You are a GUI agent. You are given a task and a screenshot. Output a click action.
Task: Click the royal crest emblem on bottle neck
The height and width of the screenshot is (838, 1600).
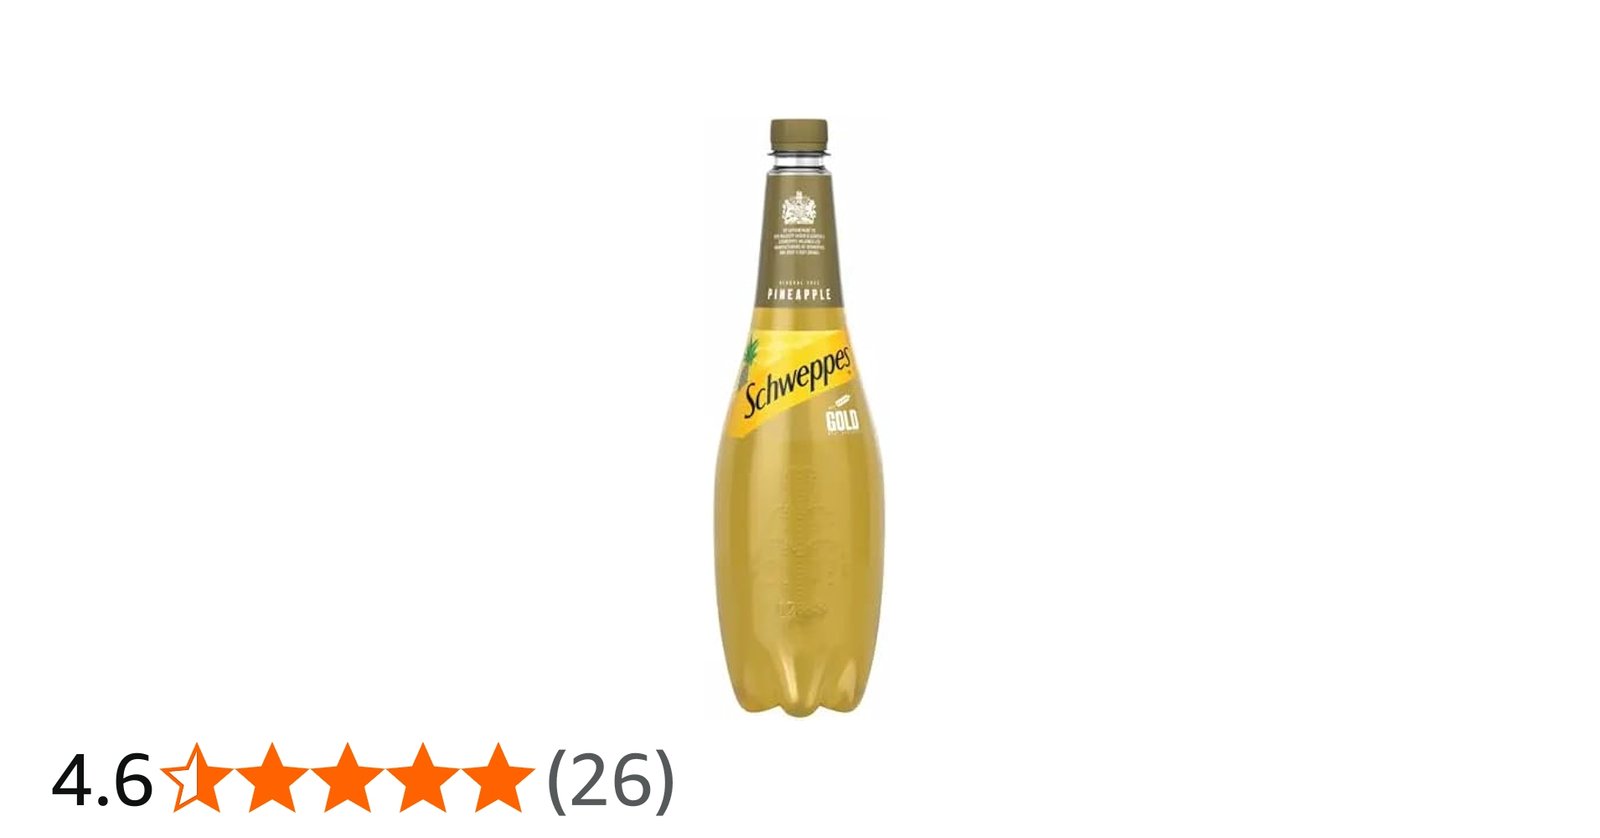799,209
